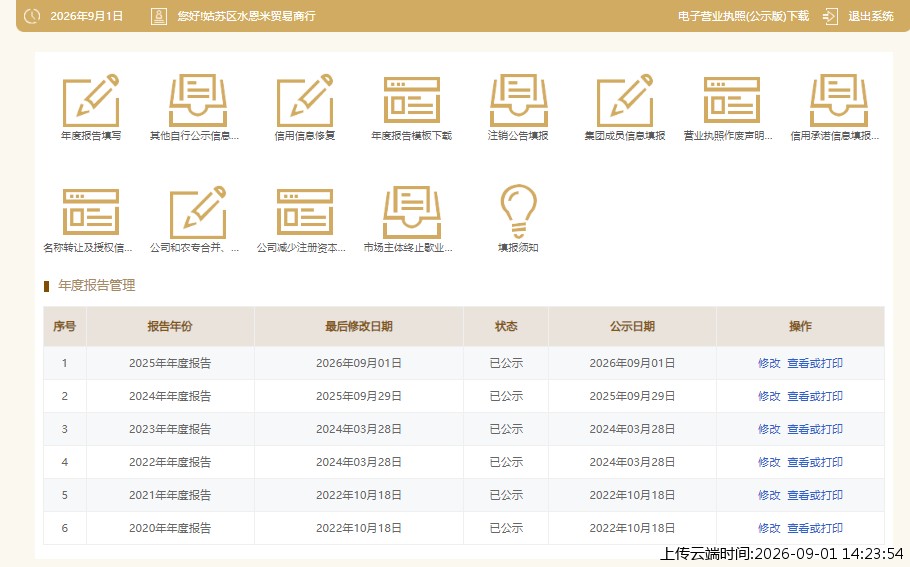Click the 操作 column header
Image resolution: width=910 pixels, height=567 pixels.
800,327
